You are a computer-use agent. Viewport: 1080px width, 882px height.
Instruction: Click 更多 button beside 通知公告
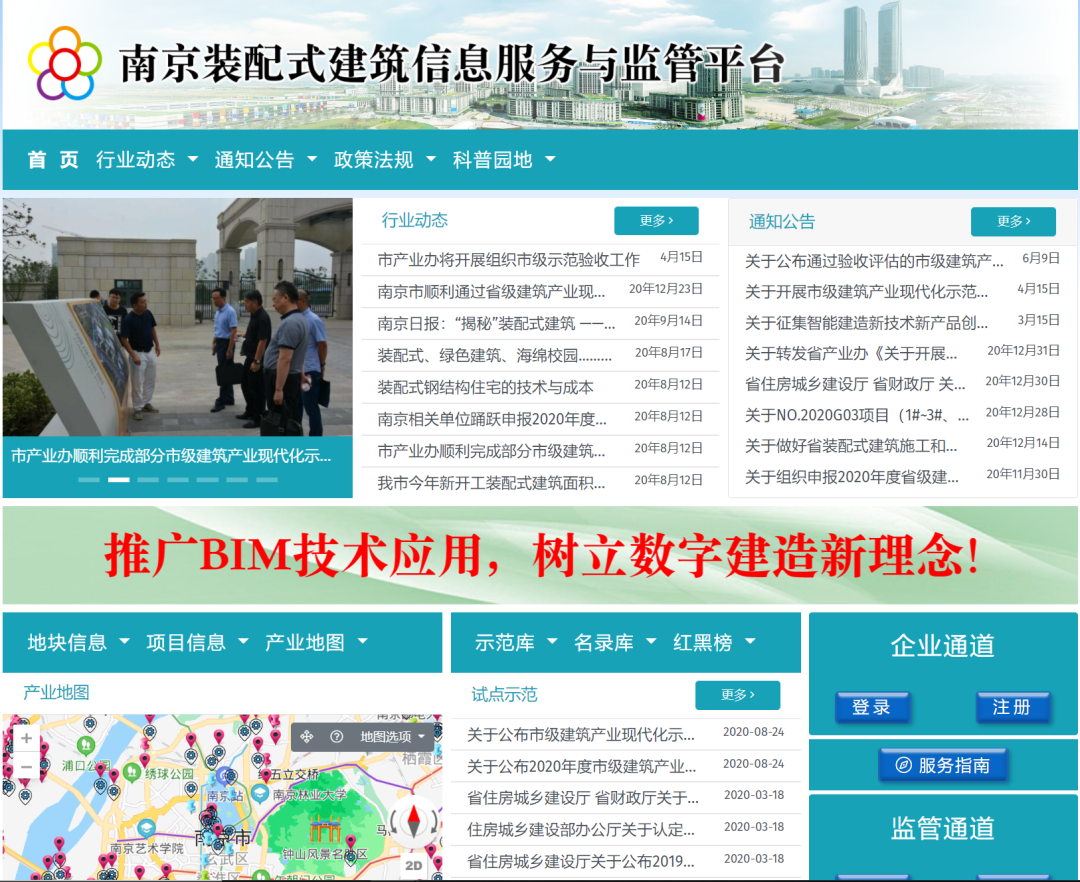pos(1013,221)
